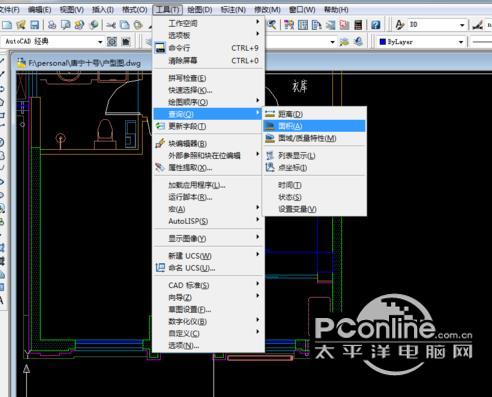Click the blue Help question mark icon
This screenshot has height=397, width=492.
click(x=375, y=25)
